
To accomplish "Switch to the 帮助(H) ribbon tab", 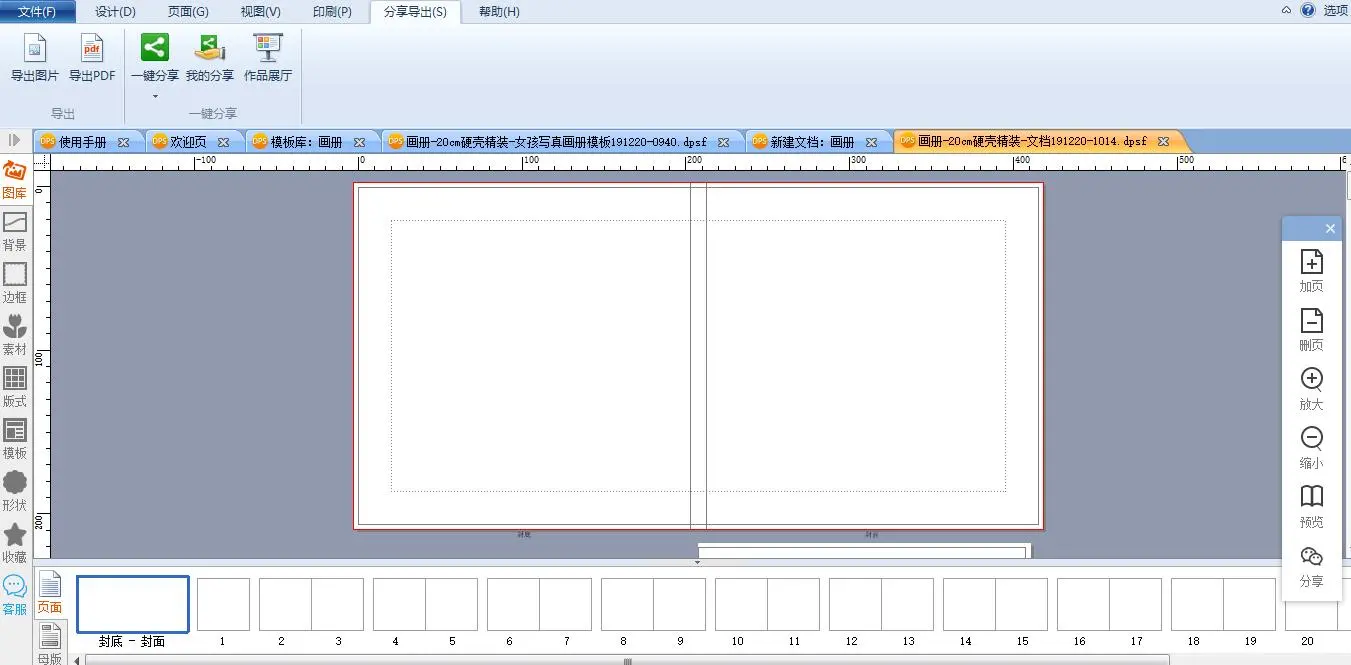I will coord(499,12).
